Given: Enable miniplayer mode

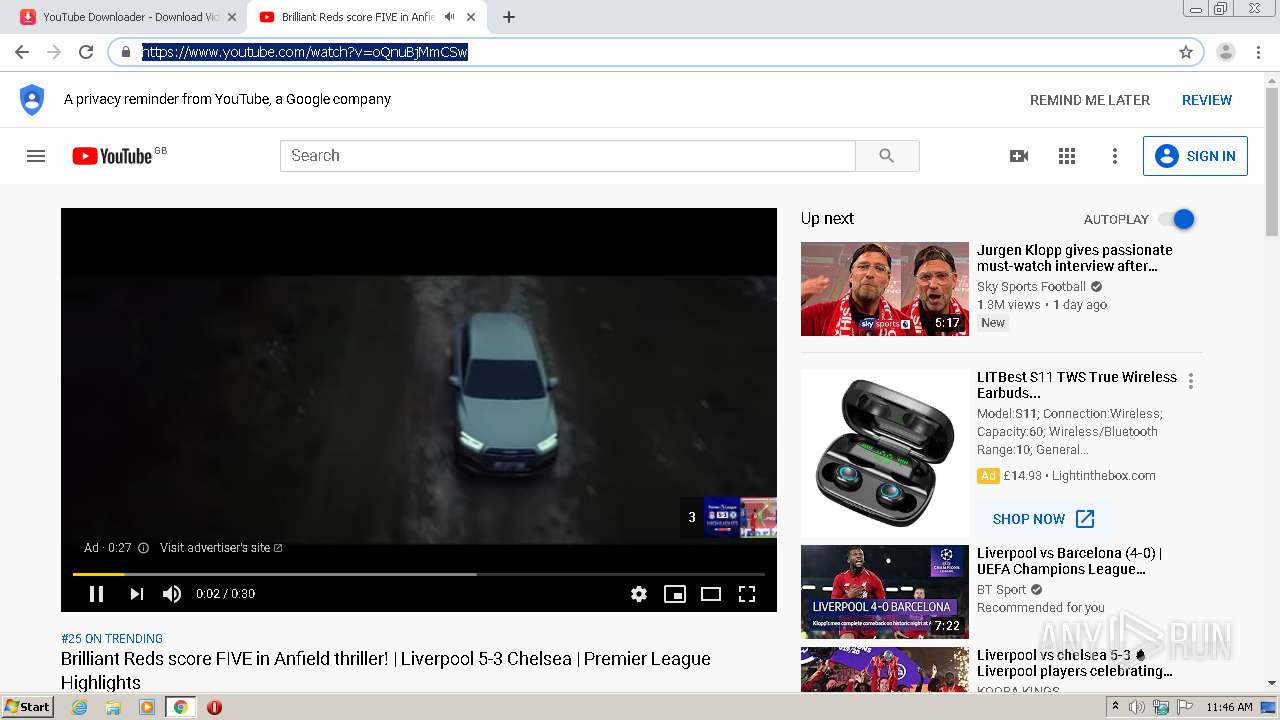Looking at the screenshot, I should tap(675, 594).
